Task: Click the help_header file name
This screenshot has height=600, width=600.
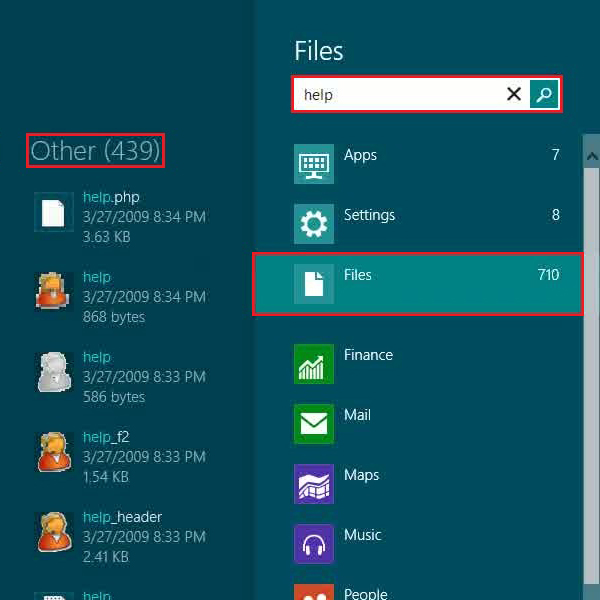Action: click(x=122, y=517)
